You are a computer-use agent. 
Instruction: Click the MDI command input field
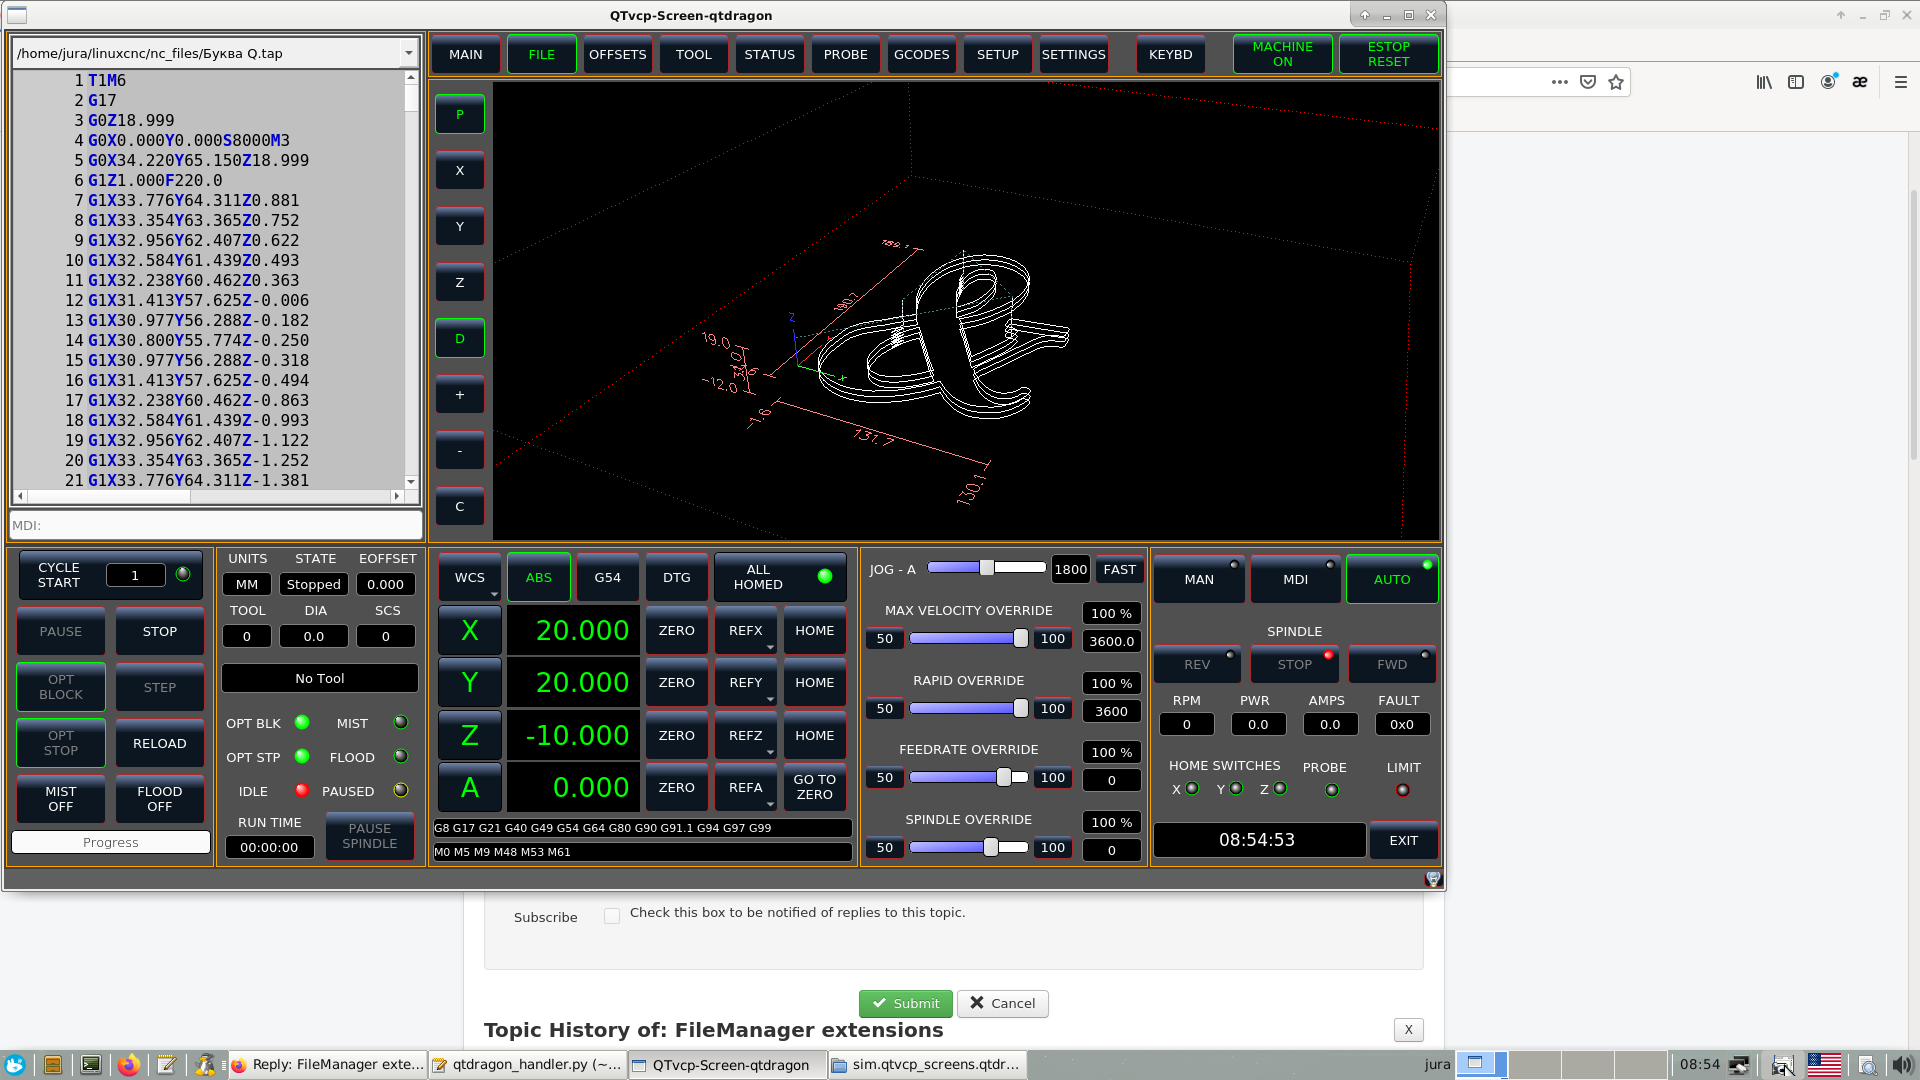tap(216, 525)
